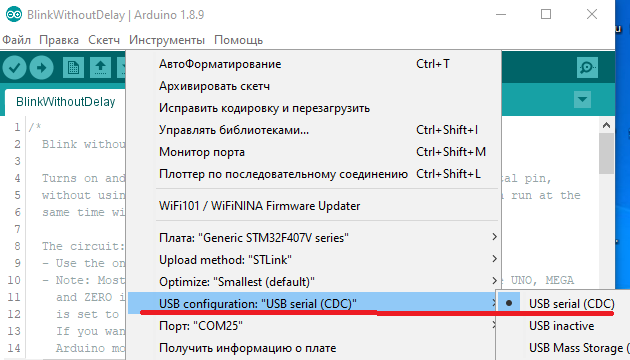Screen dimensions: 630x360
Task: Click the Arduino logo in title bar
Action: pos(14,15)
